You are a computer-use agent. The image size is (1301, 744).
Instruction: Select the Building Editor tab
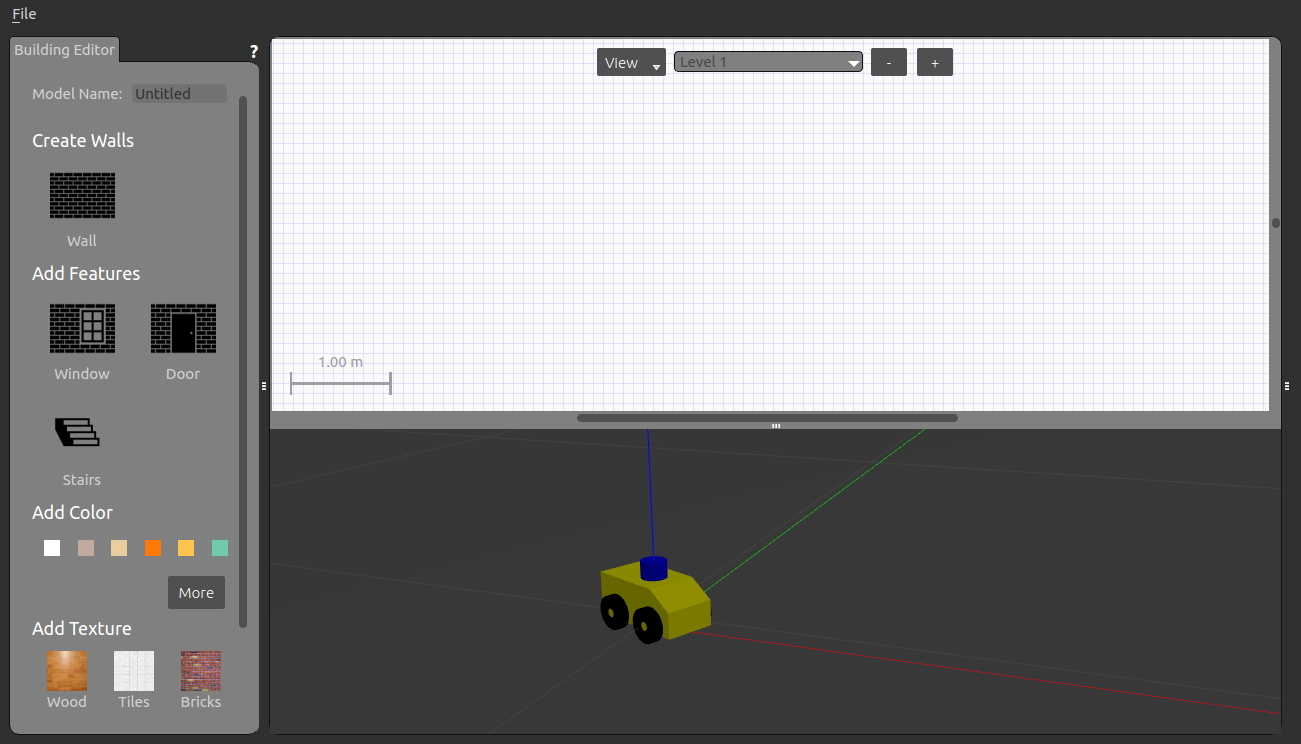[x=64, y=50]
